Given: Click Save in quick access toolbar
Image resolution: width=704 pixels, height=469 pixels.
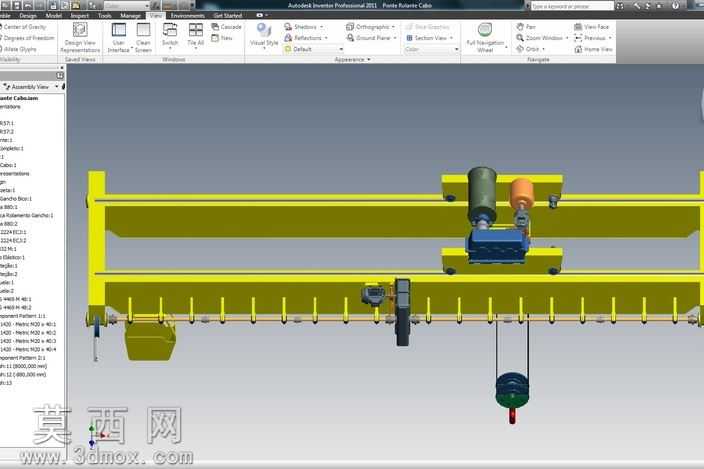Looking at the screenshot, I should [16, 5].
